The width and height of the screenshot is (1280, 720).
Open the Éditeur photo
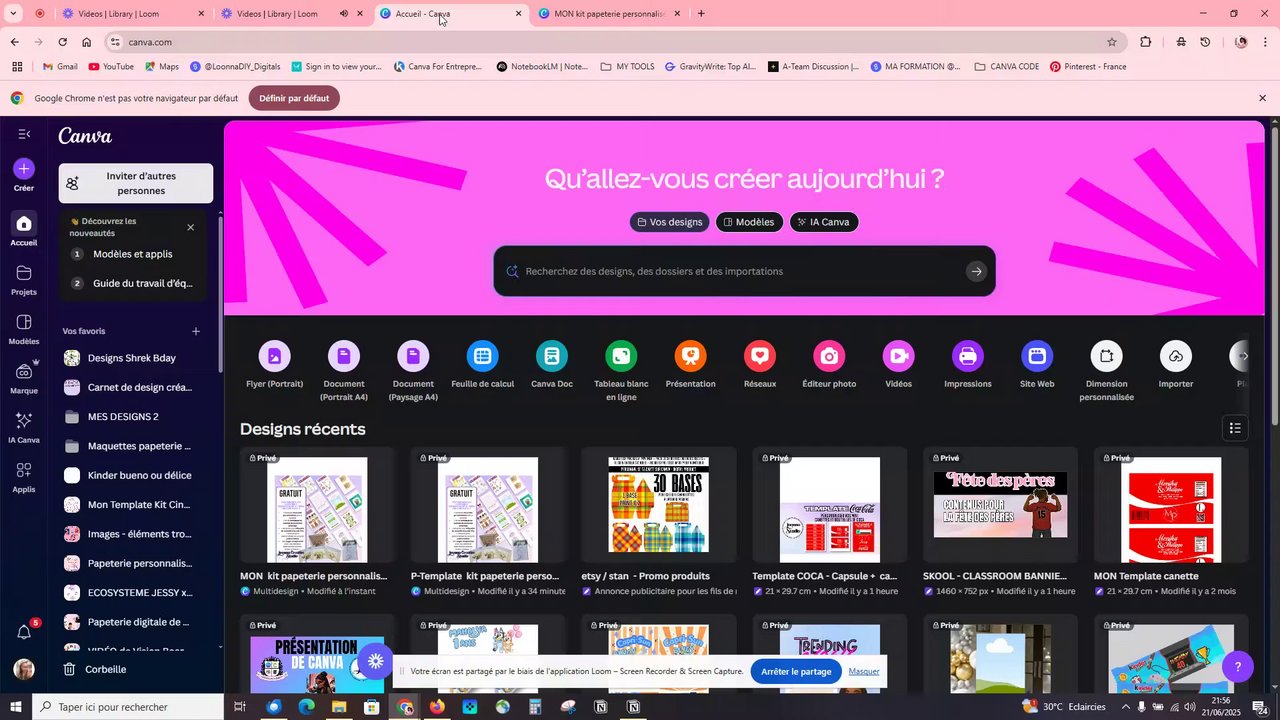[x=829, y=366]
